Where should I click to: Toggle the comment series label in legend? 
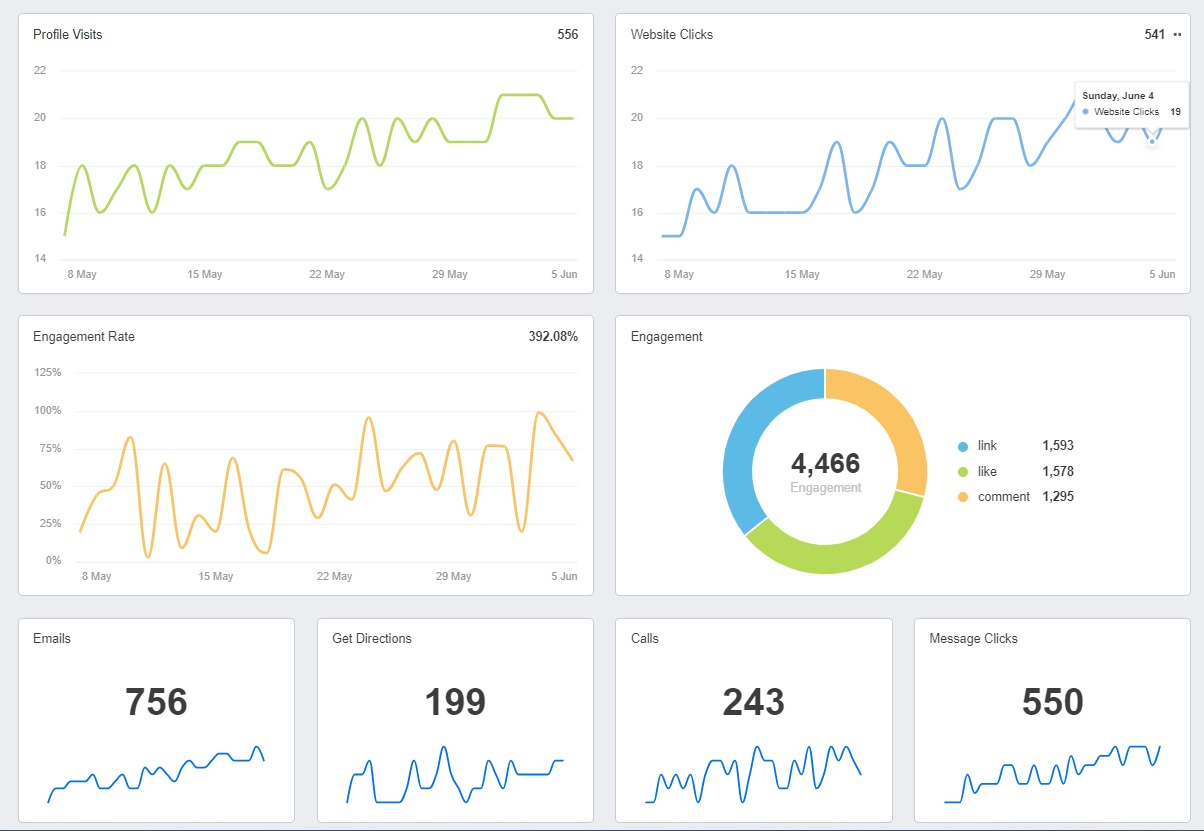[1003, 497]
